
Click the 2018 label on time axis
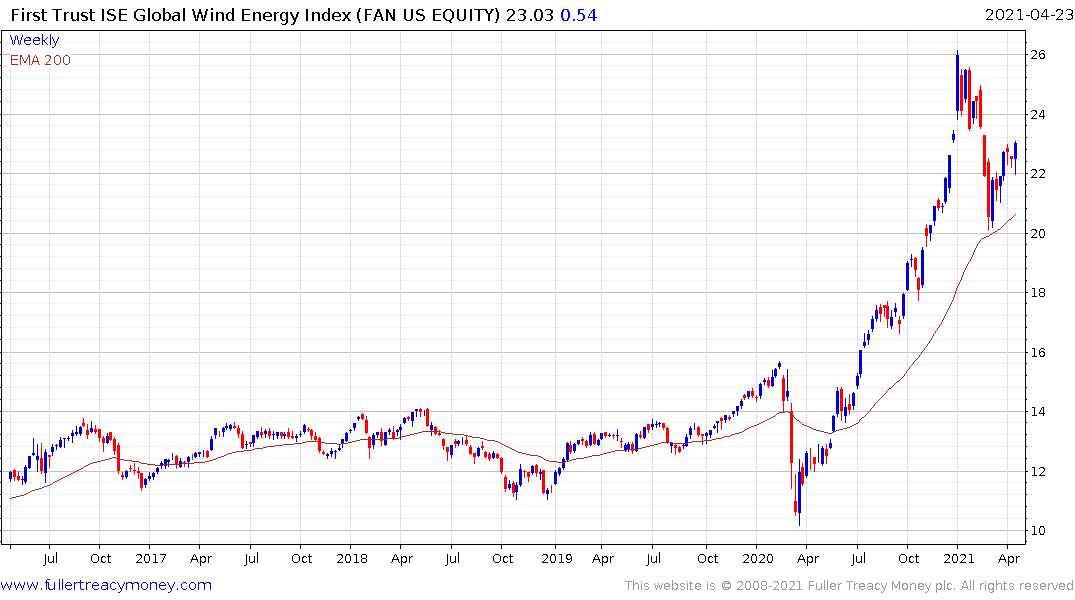(x=352, y=559)
